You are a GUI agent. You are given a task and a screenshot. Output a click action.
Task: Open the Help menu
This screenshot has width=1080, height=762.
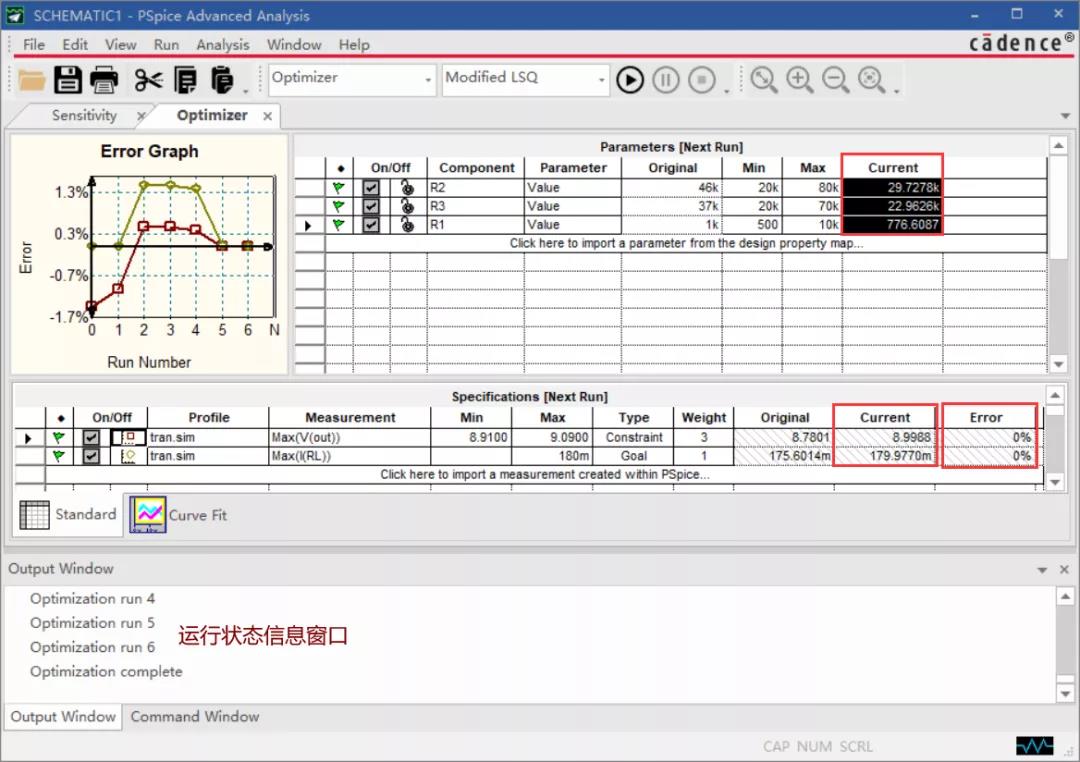point(354,45)
